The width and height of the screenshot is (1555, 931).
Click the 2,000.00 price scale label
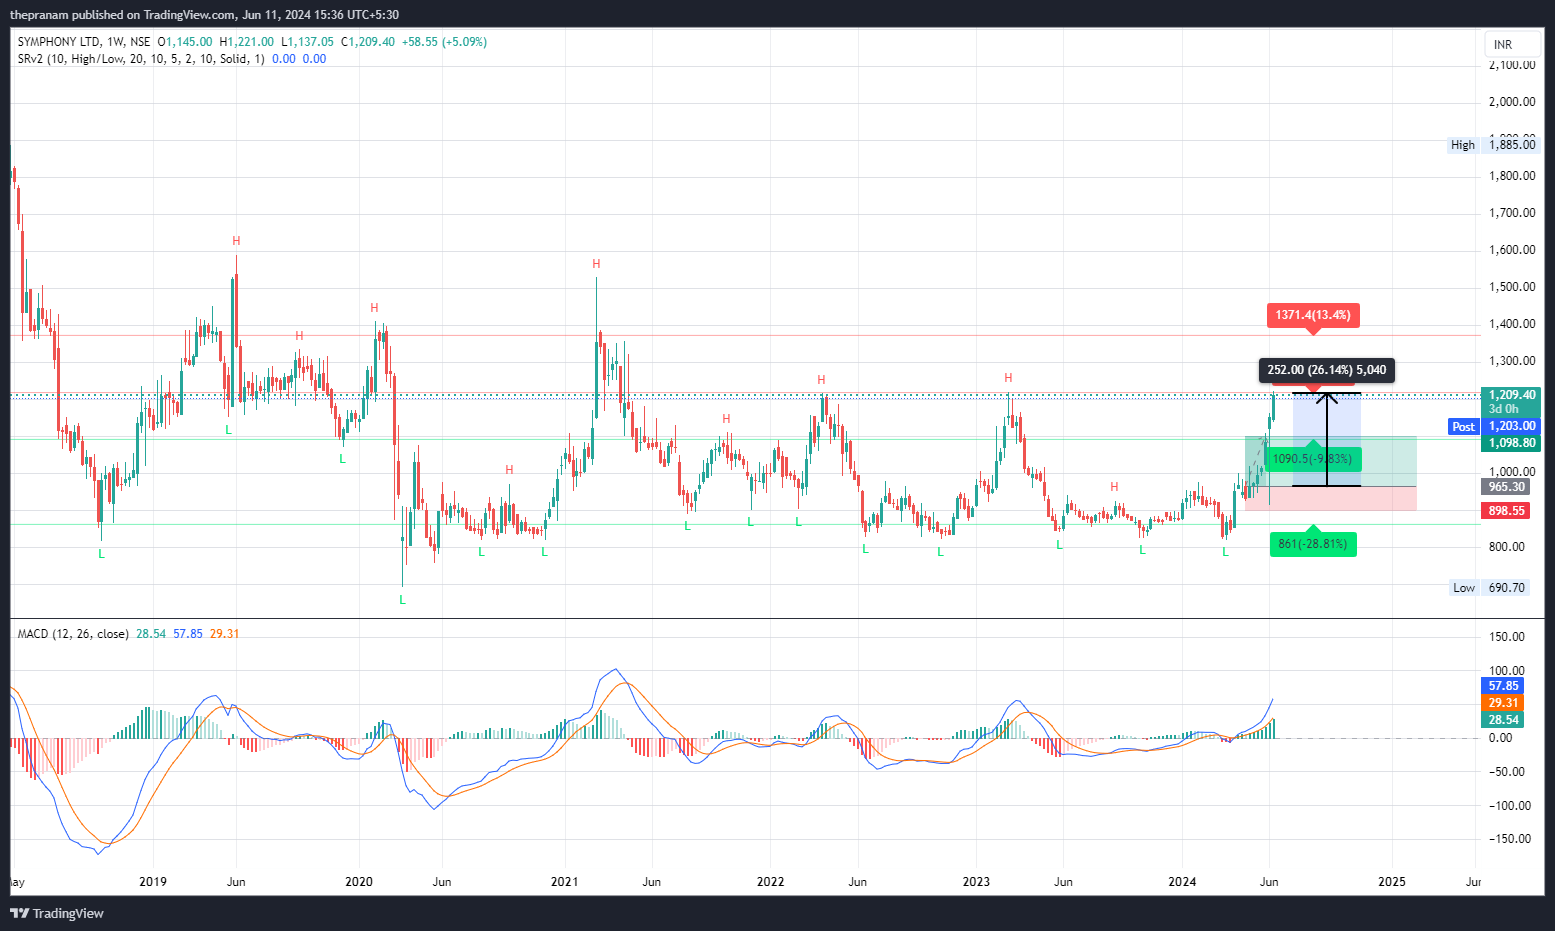click(x=1512, y=102)
